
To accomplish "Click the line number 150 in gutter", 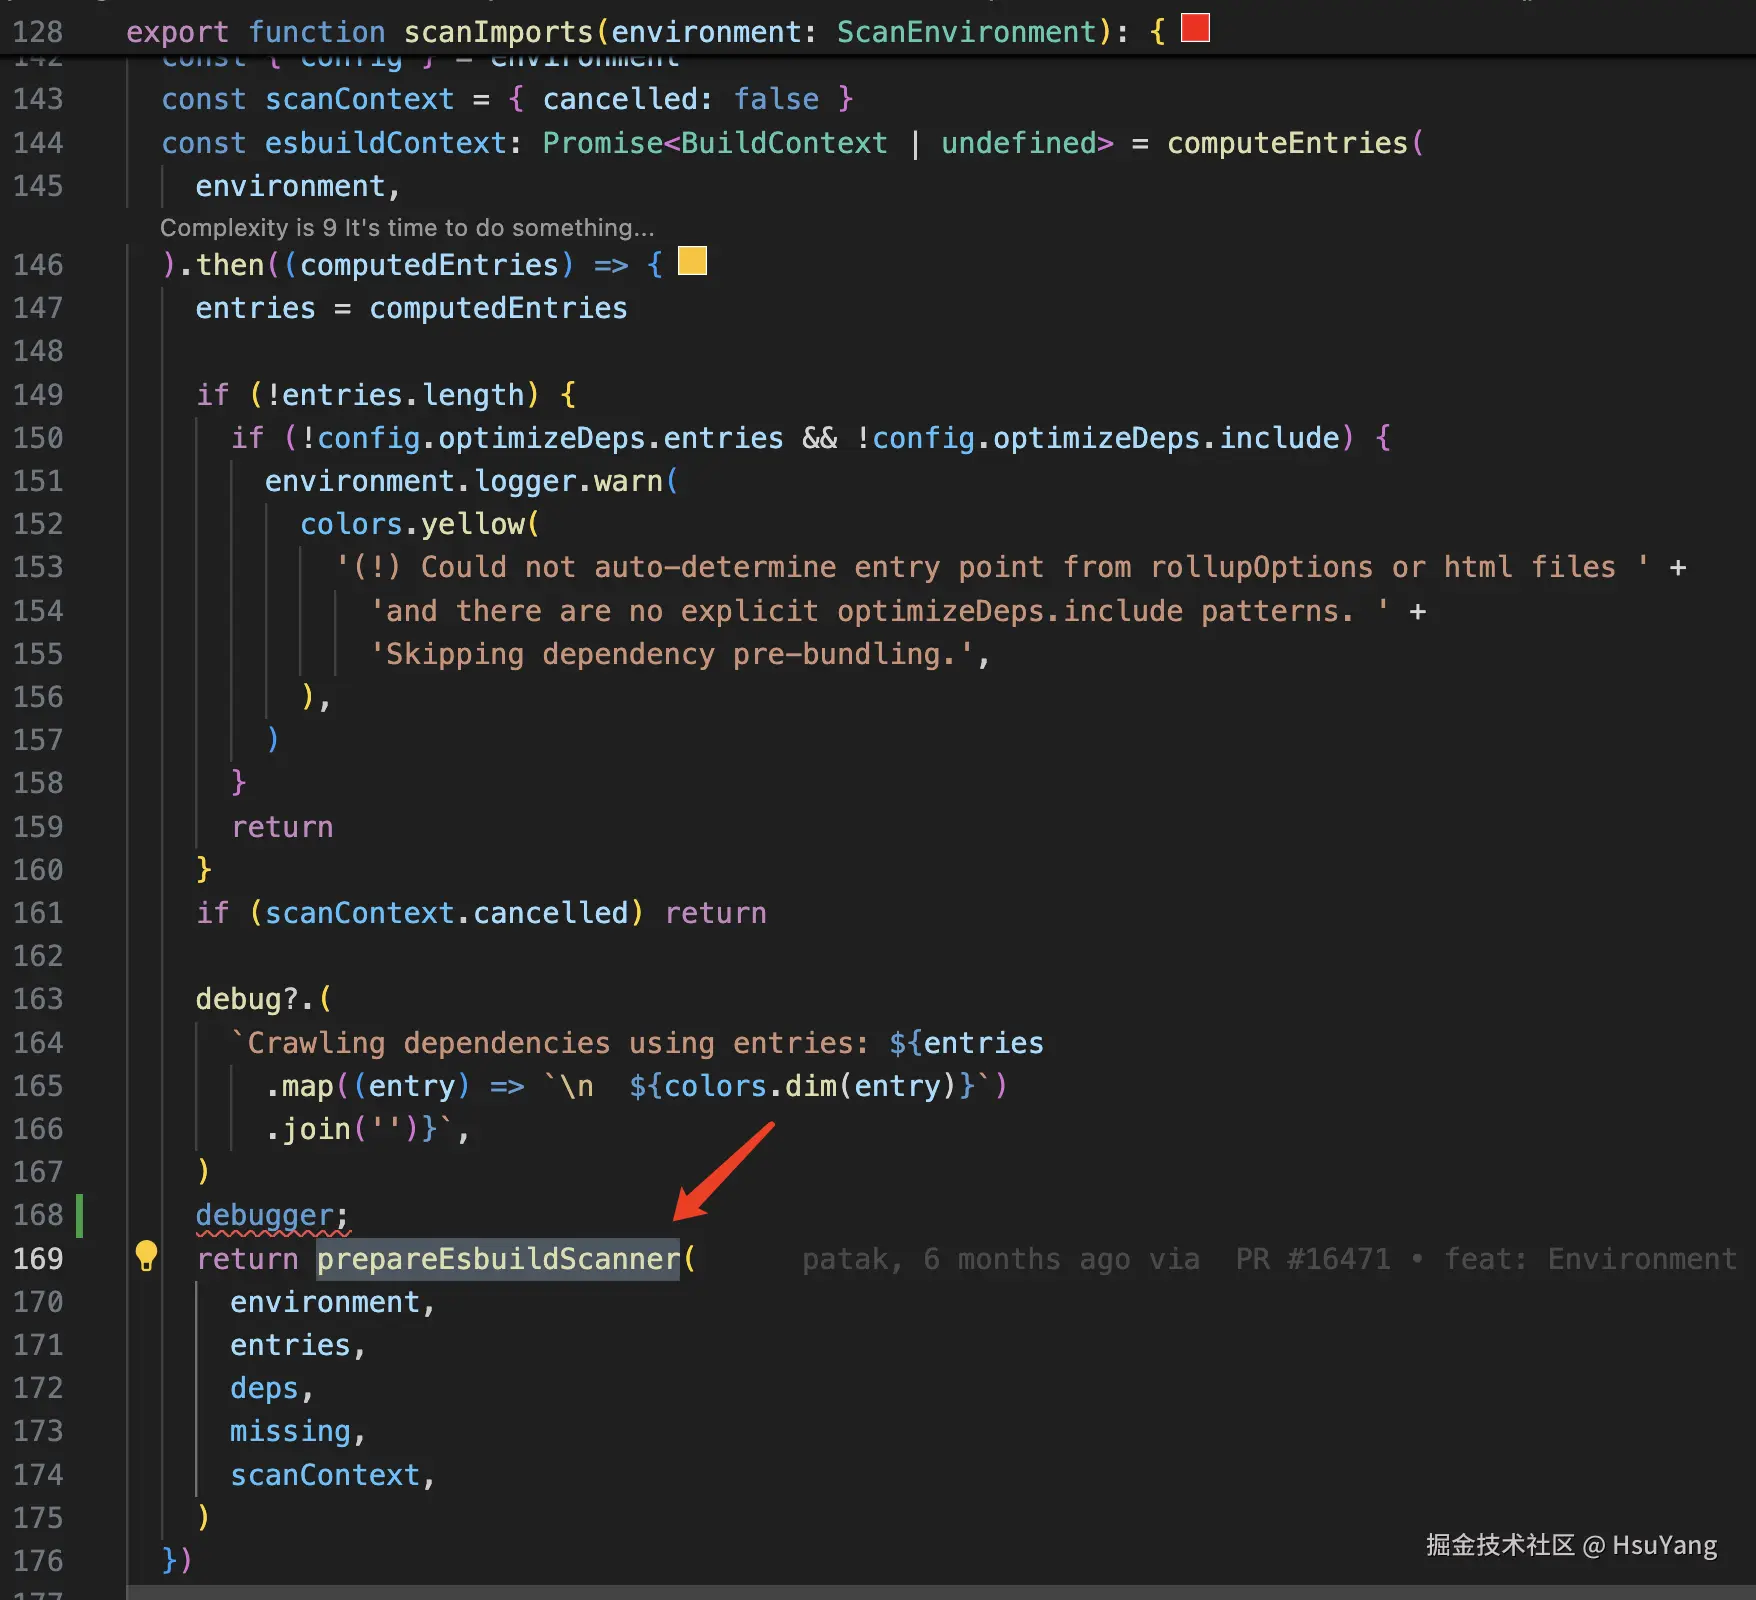I will coord(38,438).
